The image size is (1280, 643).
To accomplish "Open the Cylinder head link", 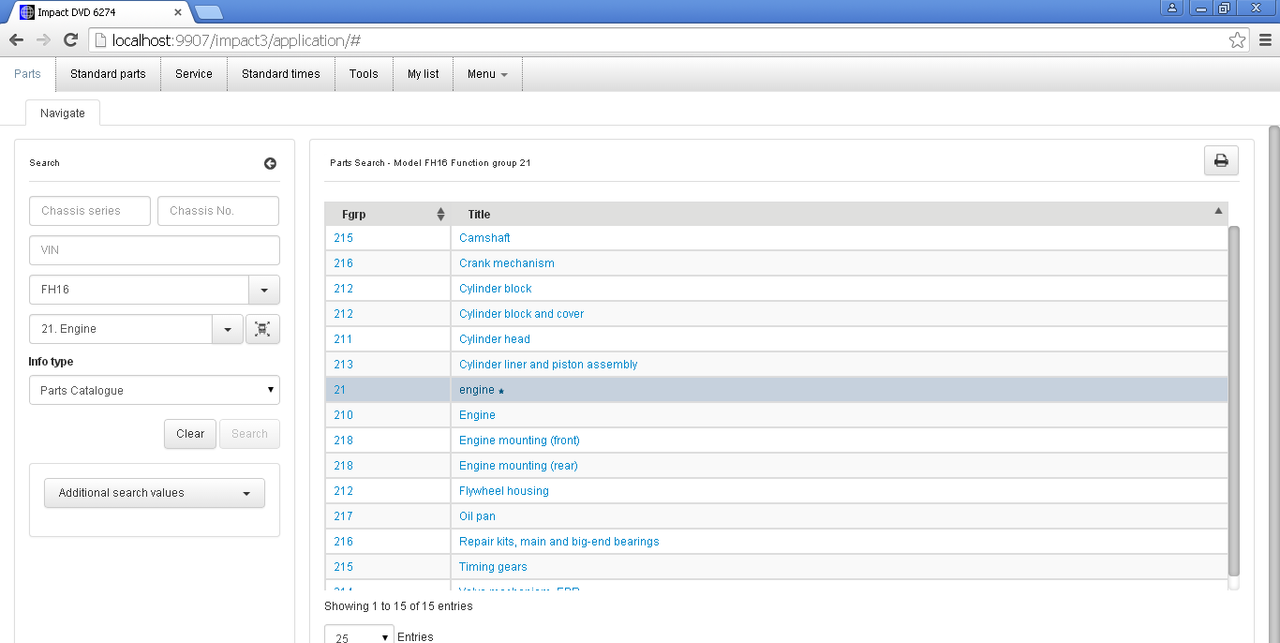I will 495,339.
